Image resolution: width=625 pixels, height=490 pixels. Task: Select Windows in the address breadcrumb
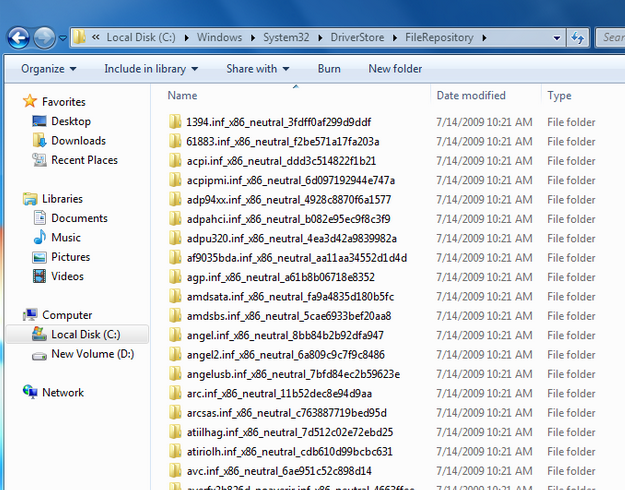(219, 37)
